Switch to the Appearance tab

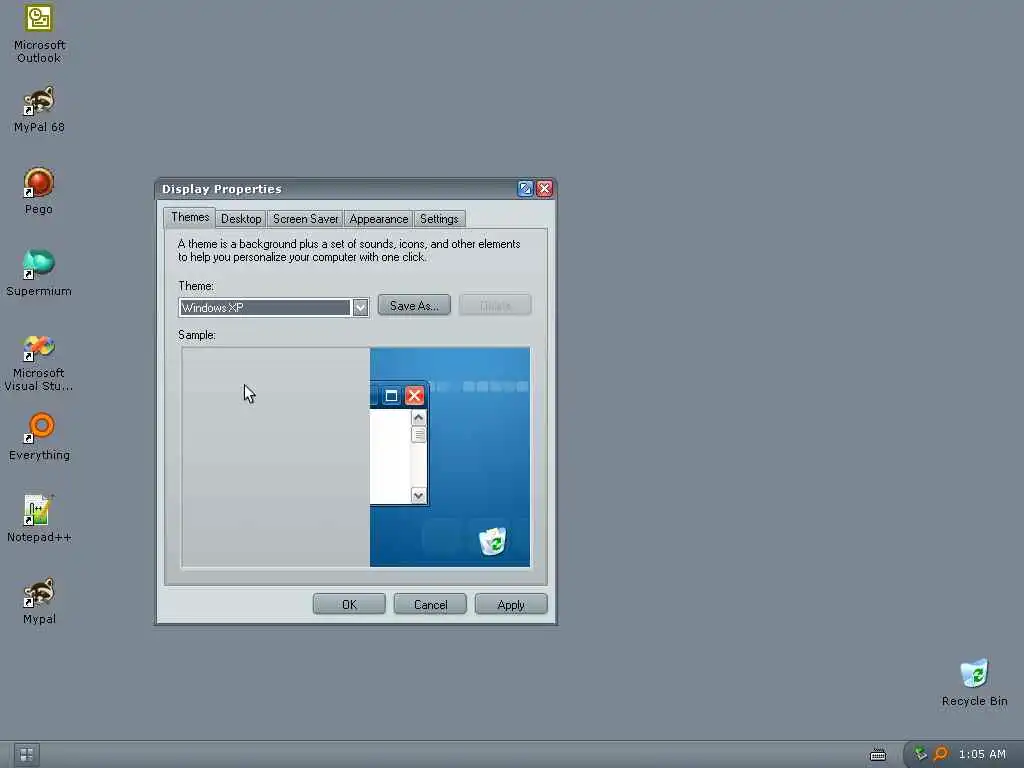pos(379,219)
